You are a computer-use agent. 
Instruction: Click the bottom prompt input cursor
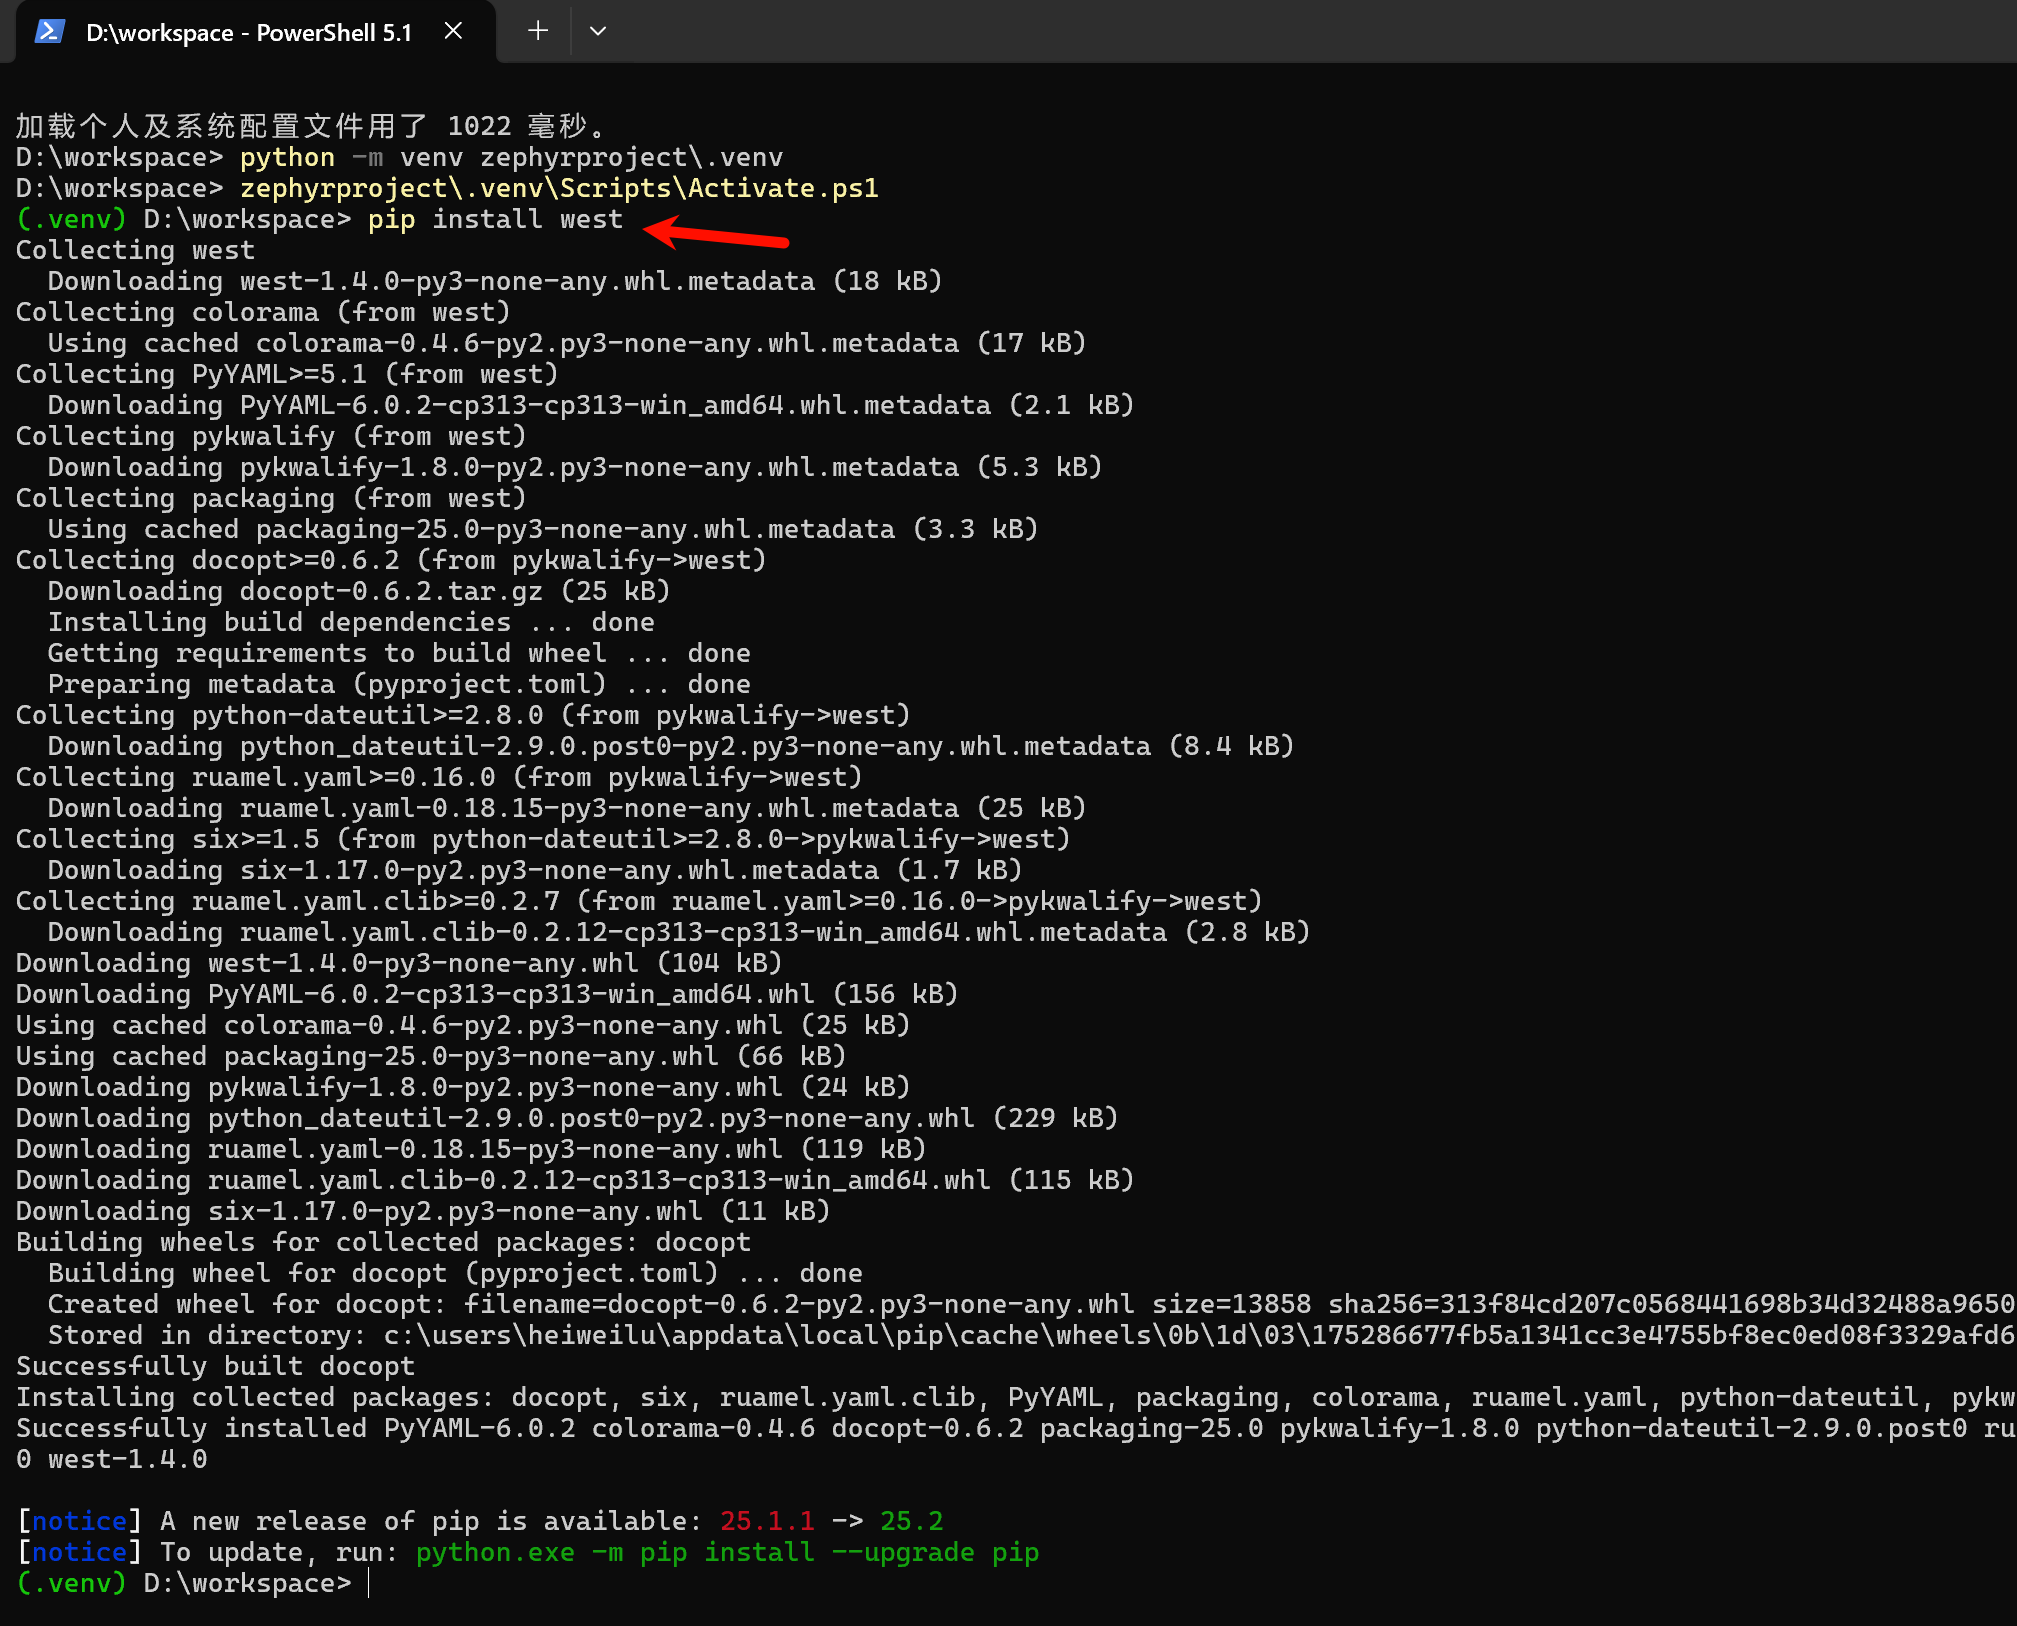369,1583
